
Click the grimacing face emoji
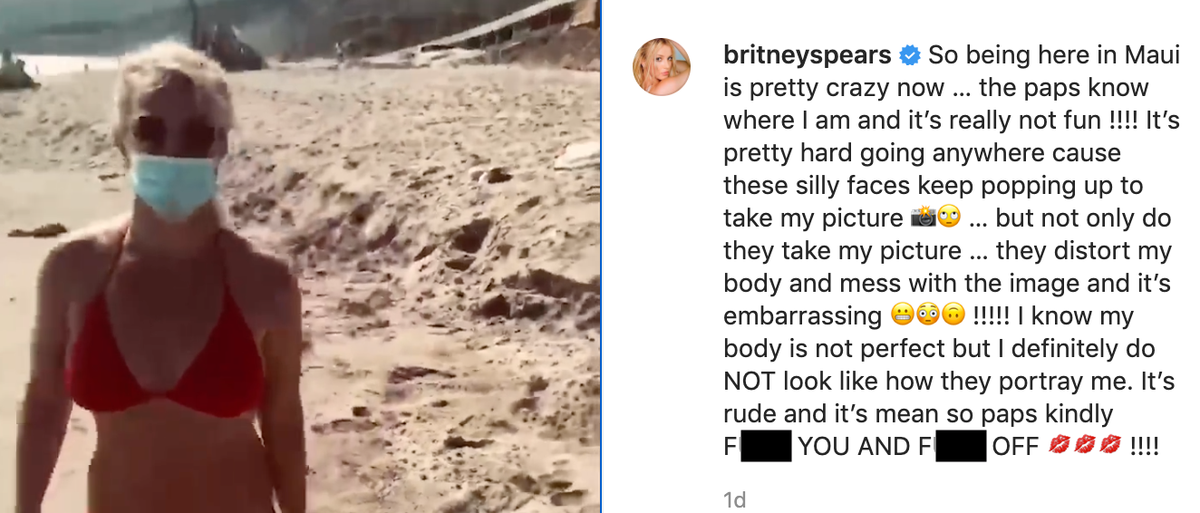point(901,316)
